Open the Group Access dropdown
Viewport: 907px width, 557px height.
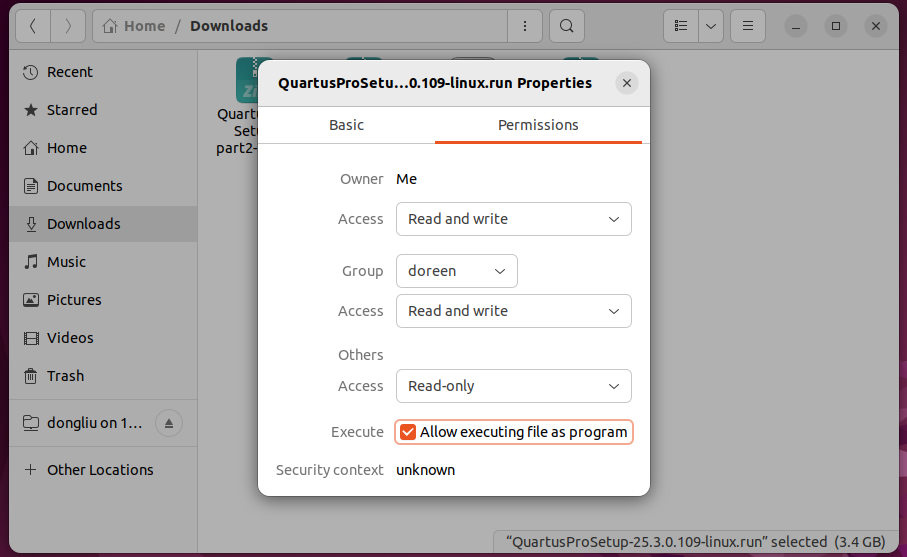click(514, 311)
